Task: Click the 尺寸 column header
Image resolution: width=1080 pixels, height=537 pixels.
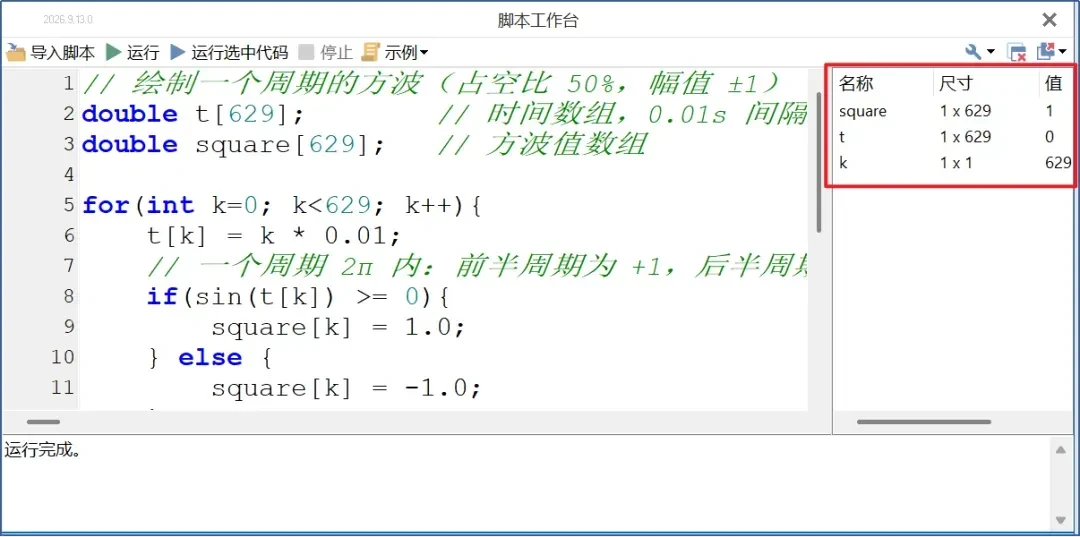Action: 955,84
